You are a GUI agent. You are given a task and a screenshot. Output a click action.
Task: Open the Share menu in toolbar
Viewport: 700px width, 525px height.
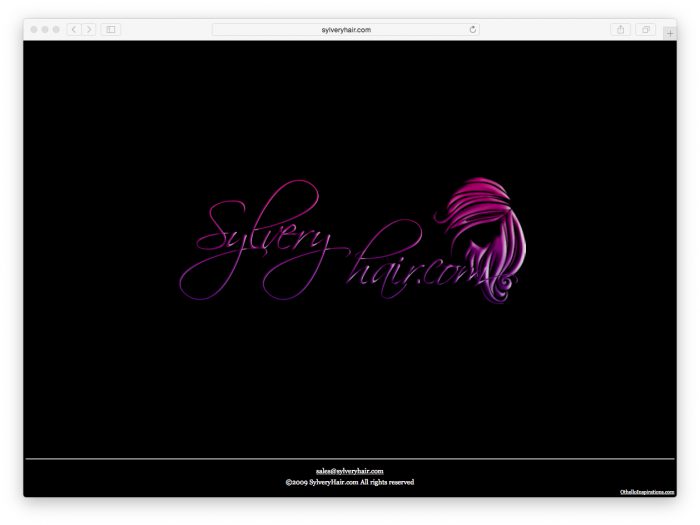tap(621, 30)
